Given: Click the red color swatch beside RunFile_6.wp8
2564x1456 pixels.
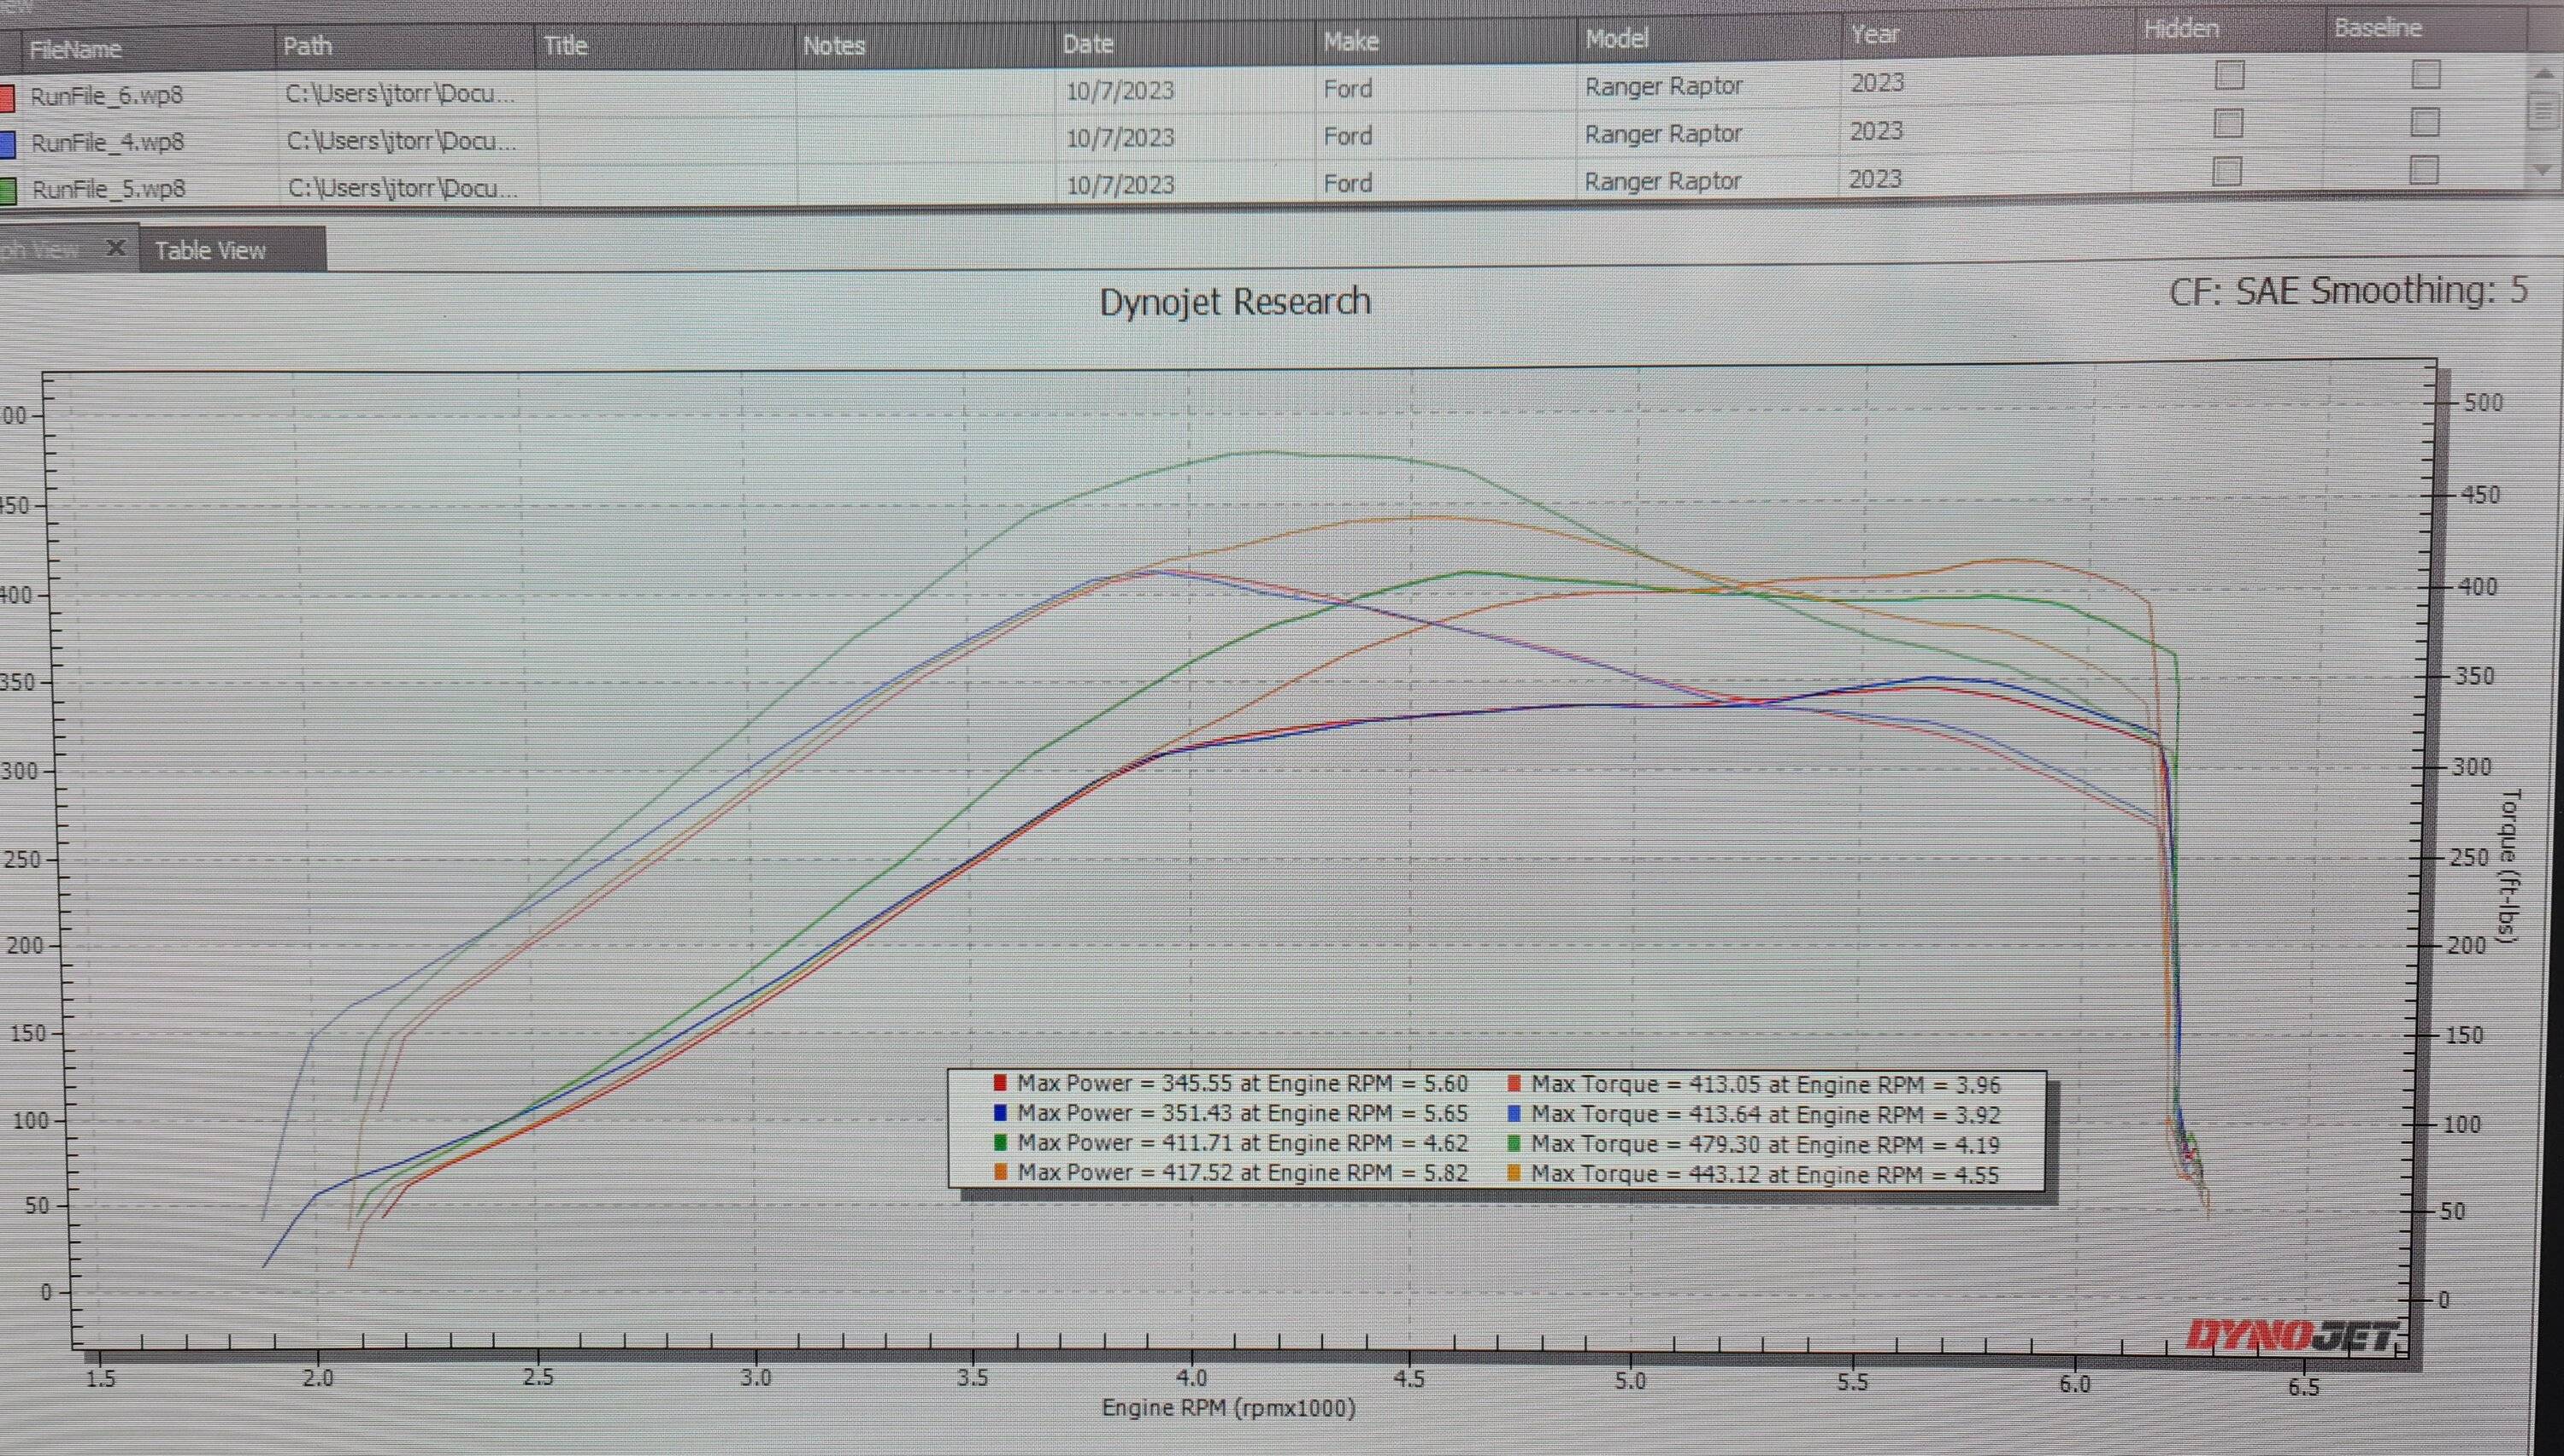Looking at the screenshot, I should [x=6, y=97].
